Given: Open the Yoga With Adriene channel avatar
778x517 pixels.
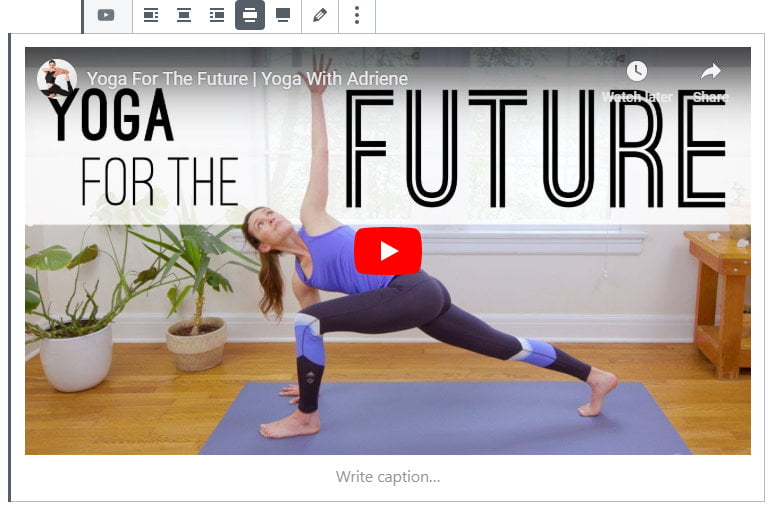Looking at the screenshot, I should coord(57,78).
